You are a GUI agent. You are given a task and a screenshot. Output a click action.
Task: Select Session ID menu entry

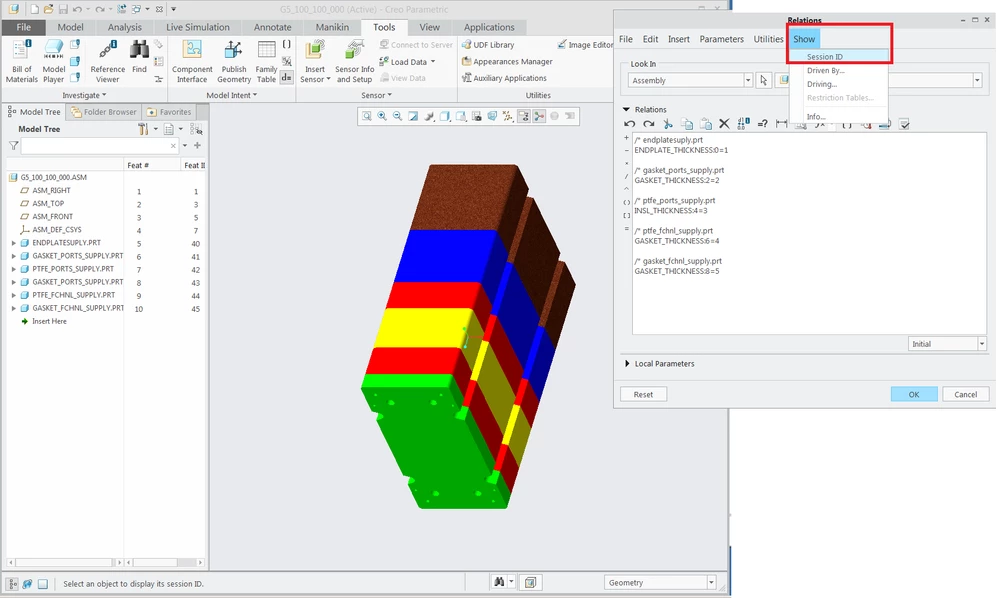[838, 57]
